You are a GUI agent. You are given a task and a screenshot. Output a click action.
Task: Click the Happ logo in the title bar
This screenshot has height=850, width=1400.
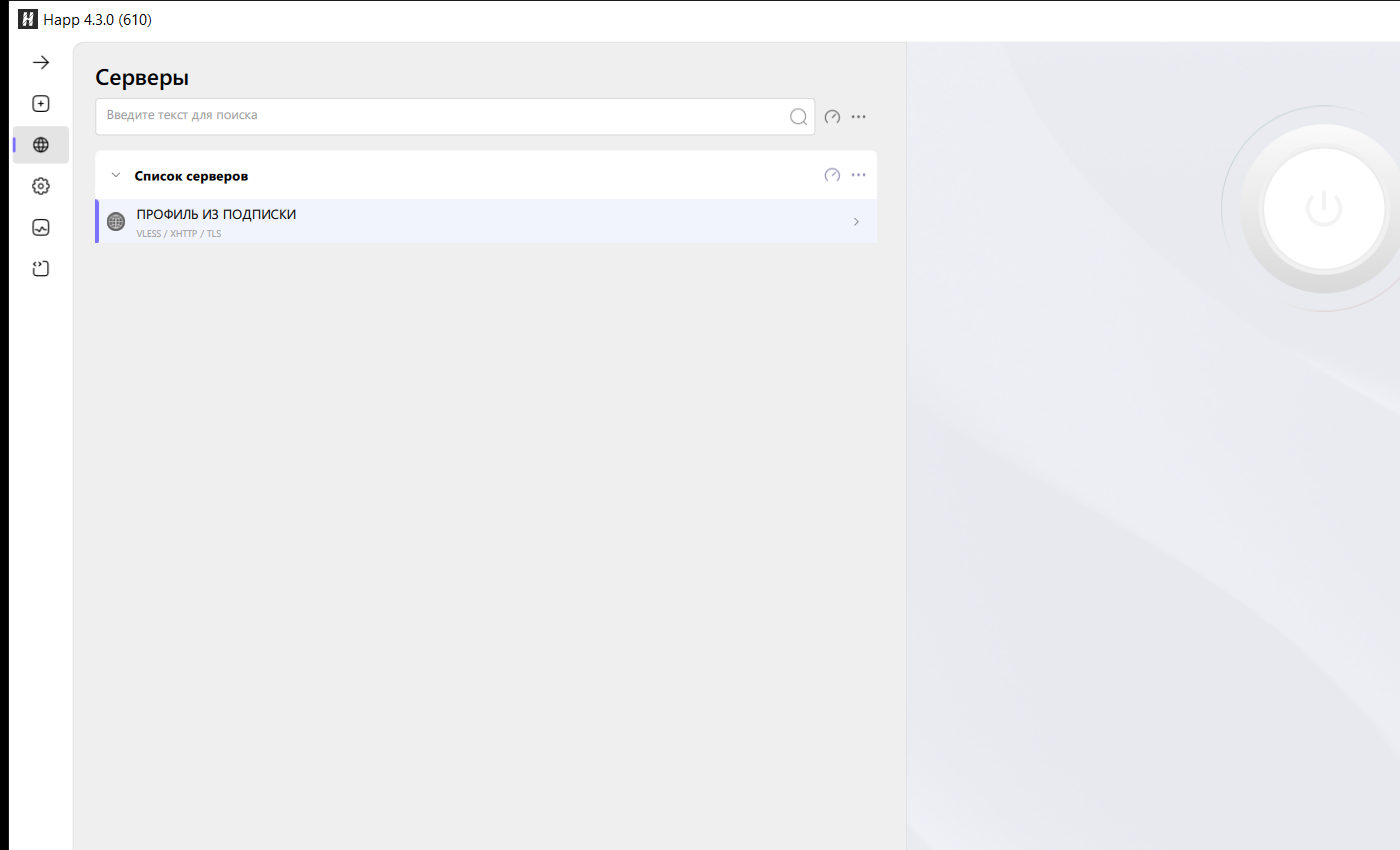point(28,19)
